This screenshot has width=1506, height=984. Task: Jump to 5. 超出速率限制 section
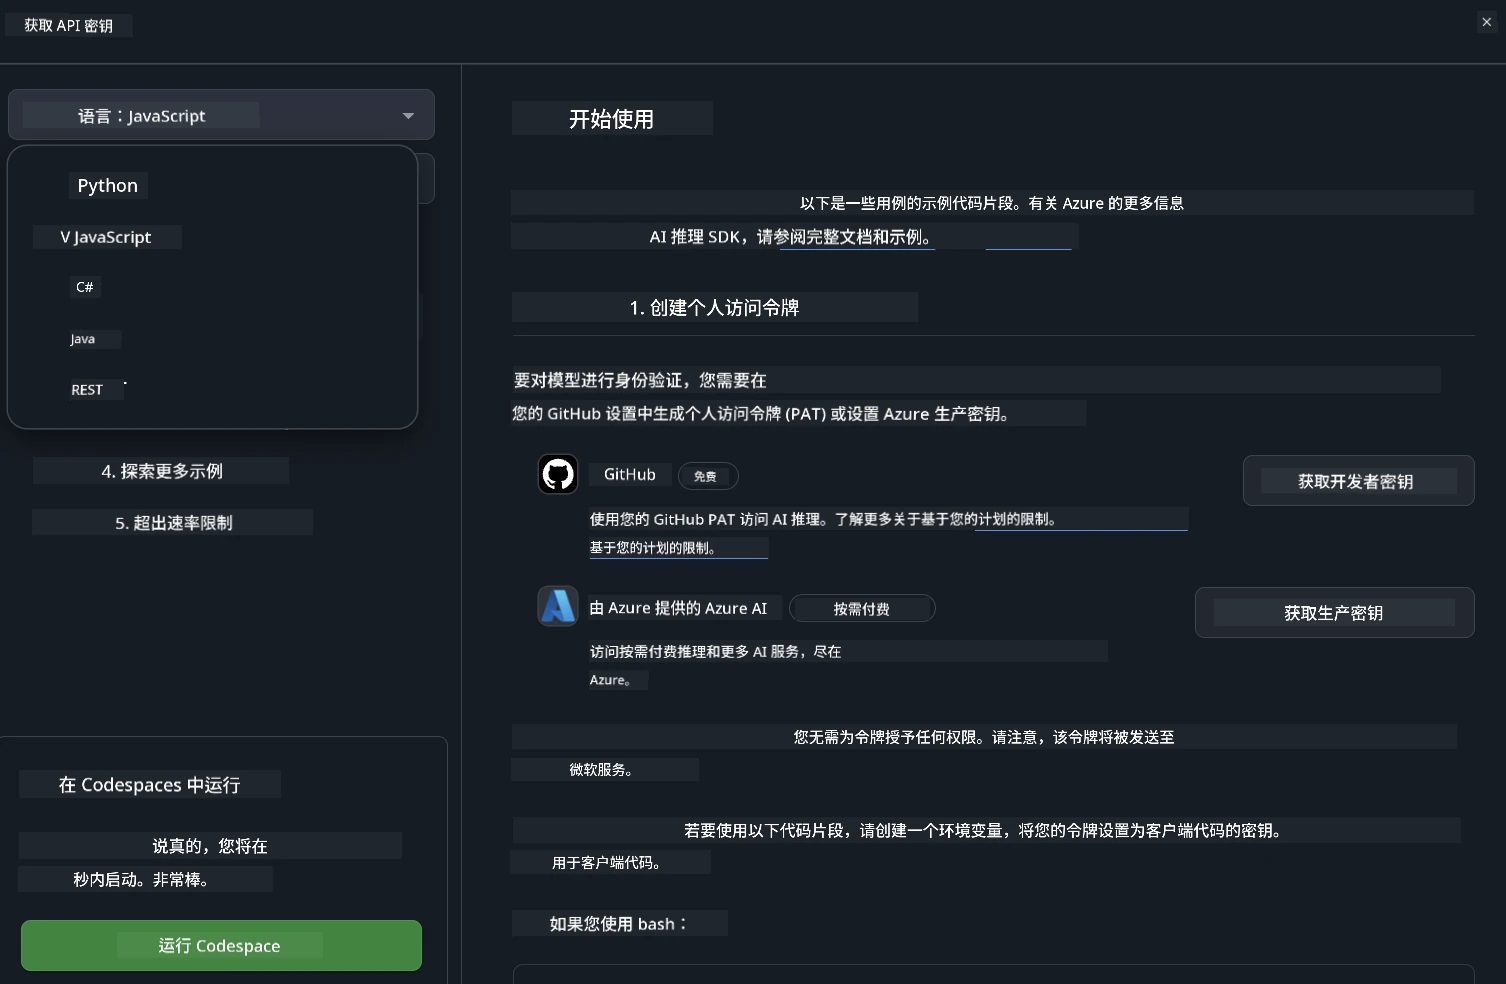(x=173, y=522)
